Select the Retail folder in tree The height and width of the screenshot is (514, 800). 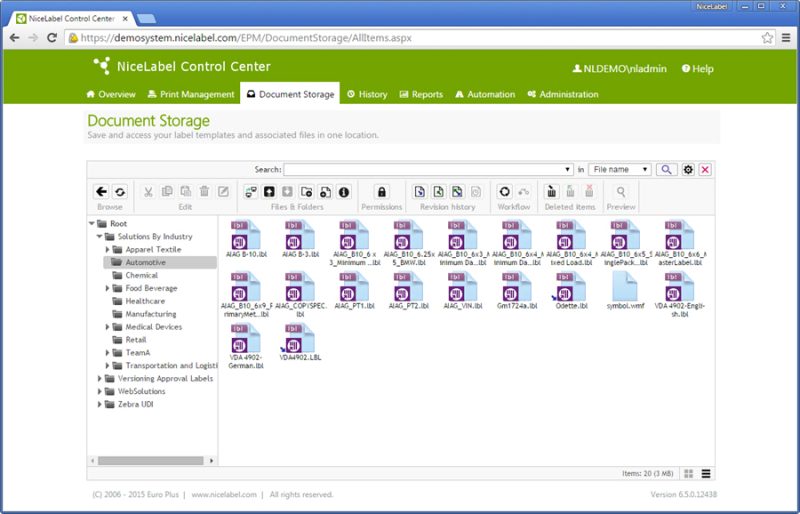136,340
